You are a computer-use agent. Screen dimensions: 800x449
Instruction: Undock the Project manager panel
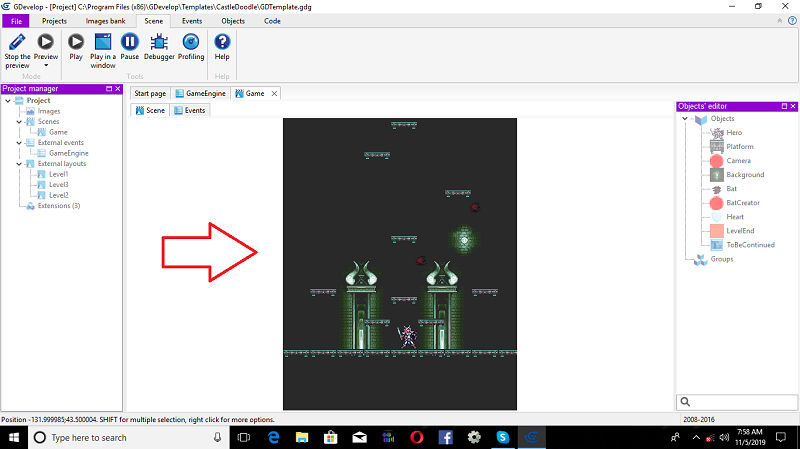click(x=109, y=89)
